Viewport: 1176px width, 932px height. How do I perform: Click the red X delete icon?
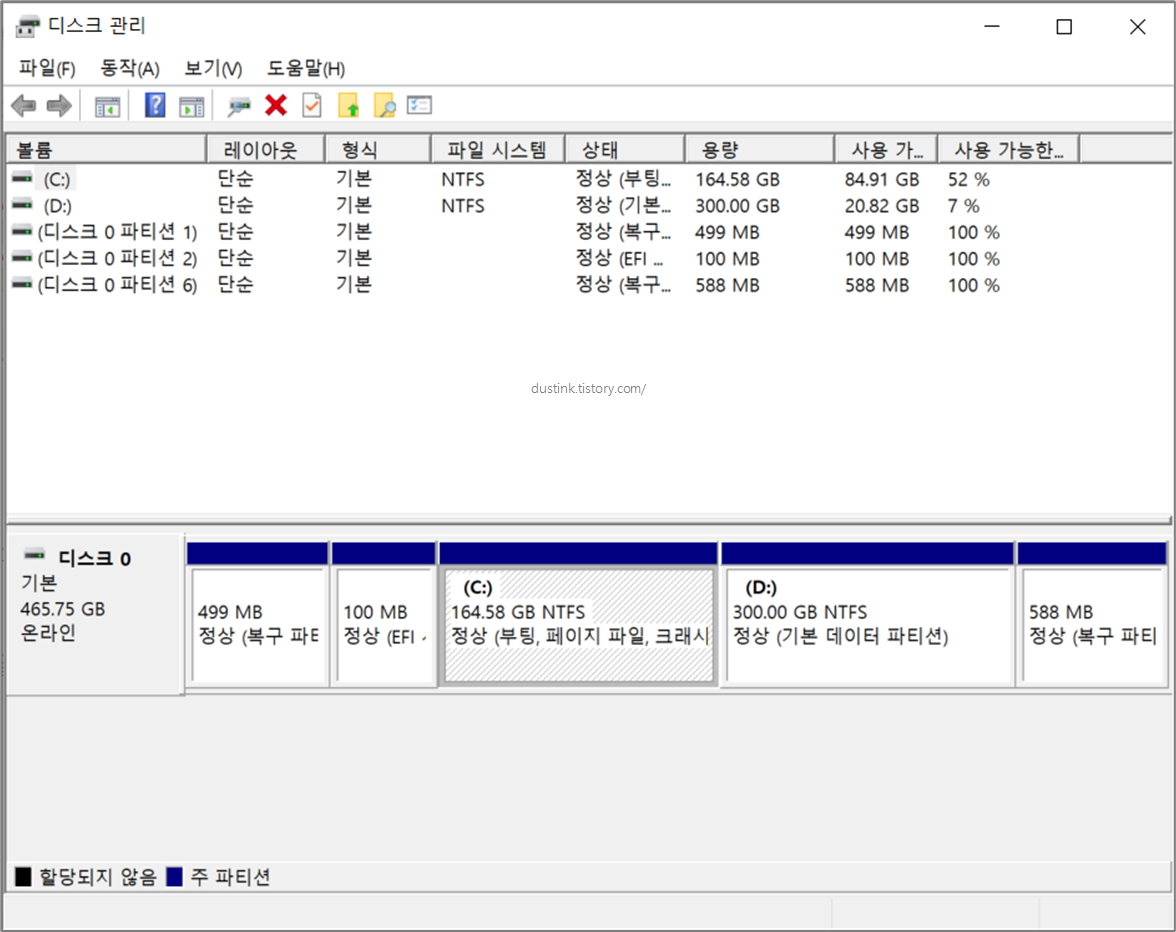[276, 106]
